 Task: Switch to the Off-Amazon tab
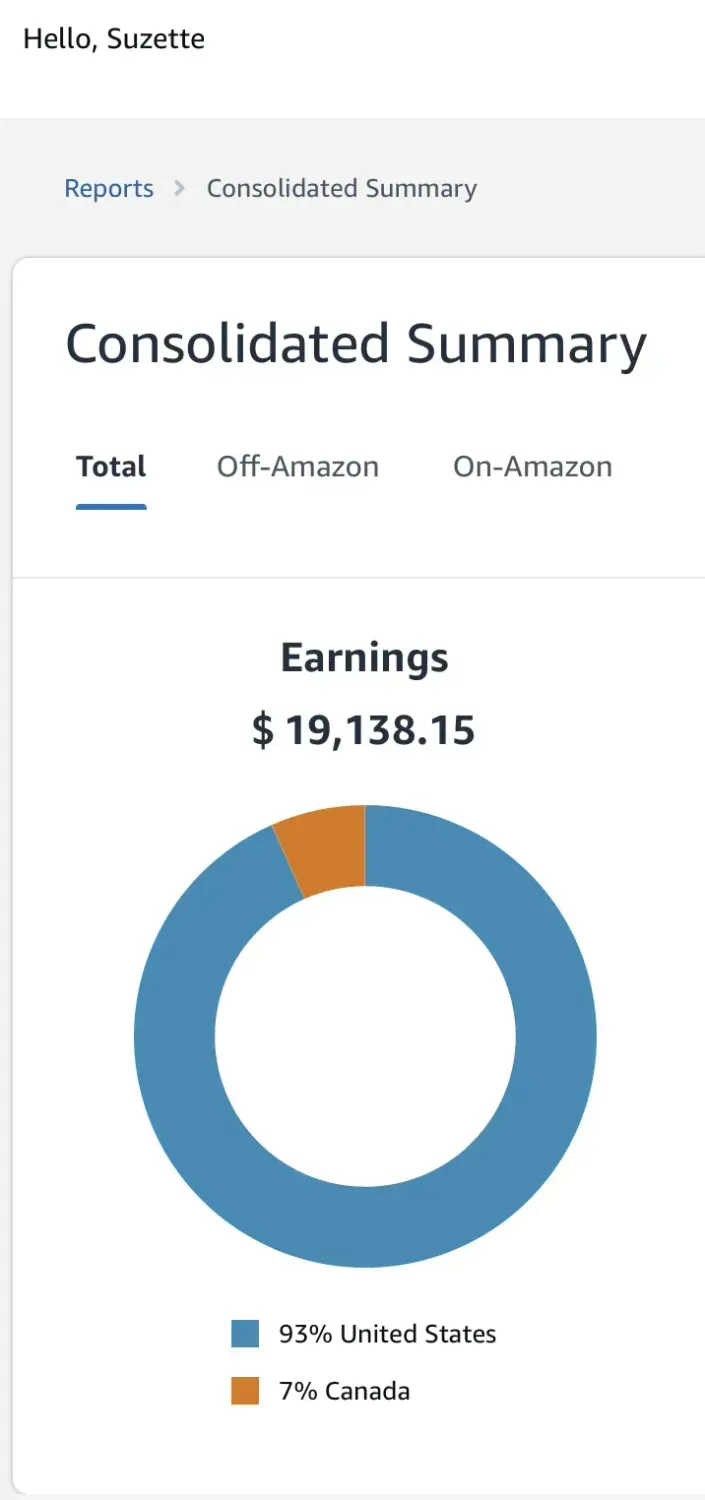[x=297, y=466]
